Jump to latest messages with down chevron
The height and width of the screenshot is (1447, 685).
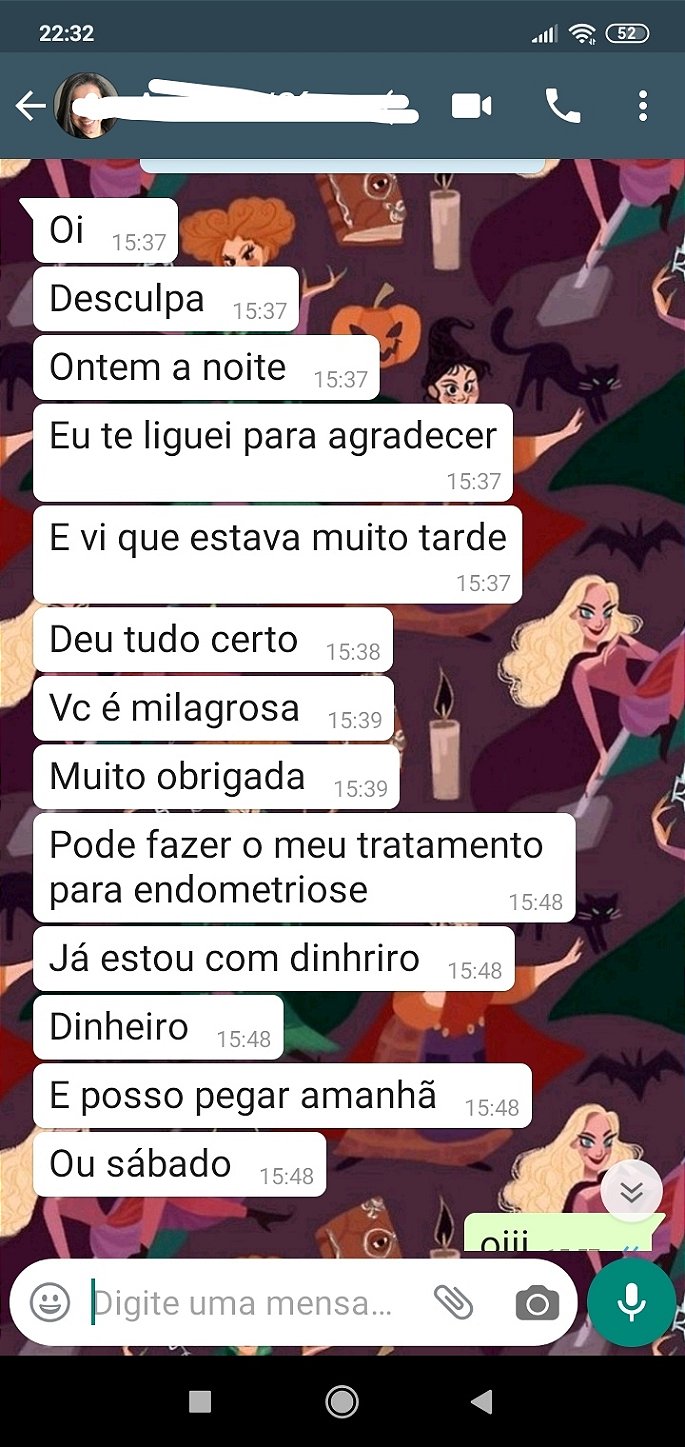(x=632, y=1191)
